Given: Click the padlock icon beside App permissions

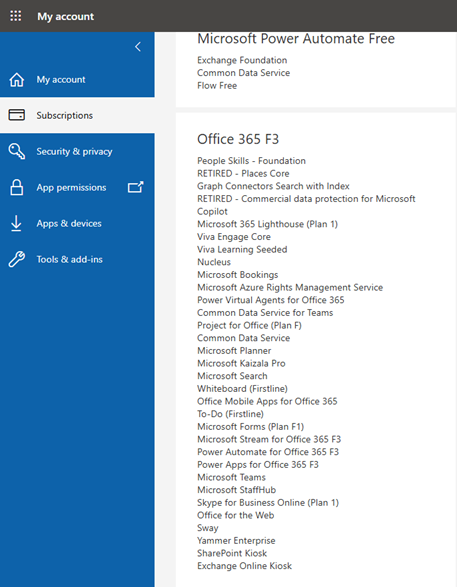Looking at the screenshot, I should [x=16, y=188].
